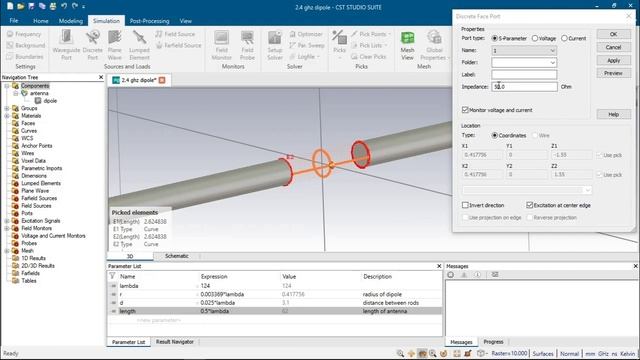Click the Help button in the port dialog

(613, 114)
